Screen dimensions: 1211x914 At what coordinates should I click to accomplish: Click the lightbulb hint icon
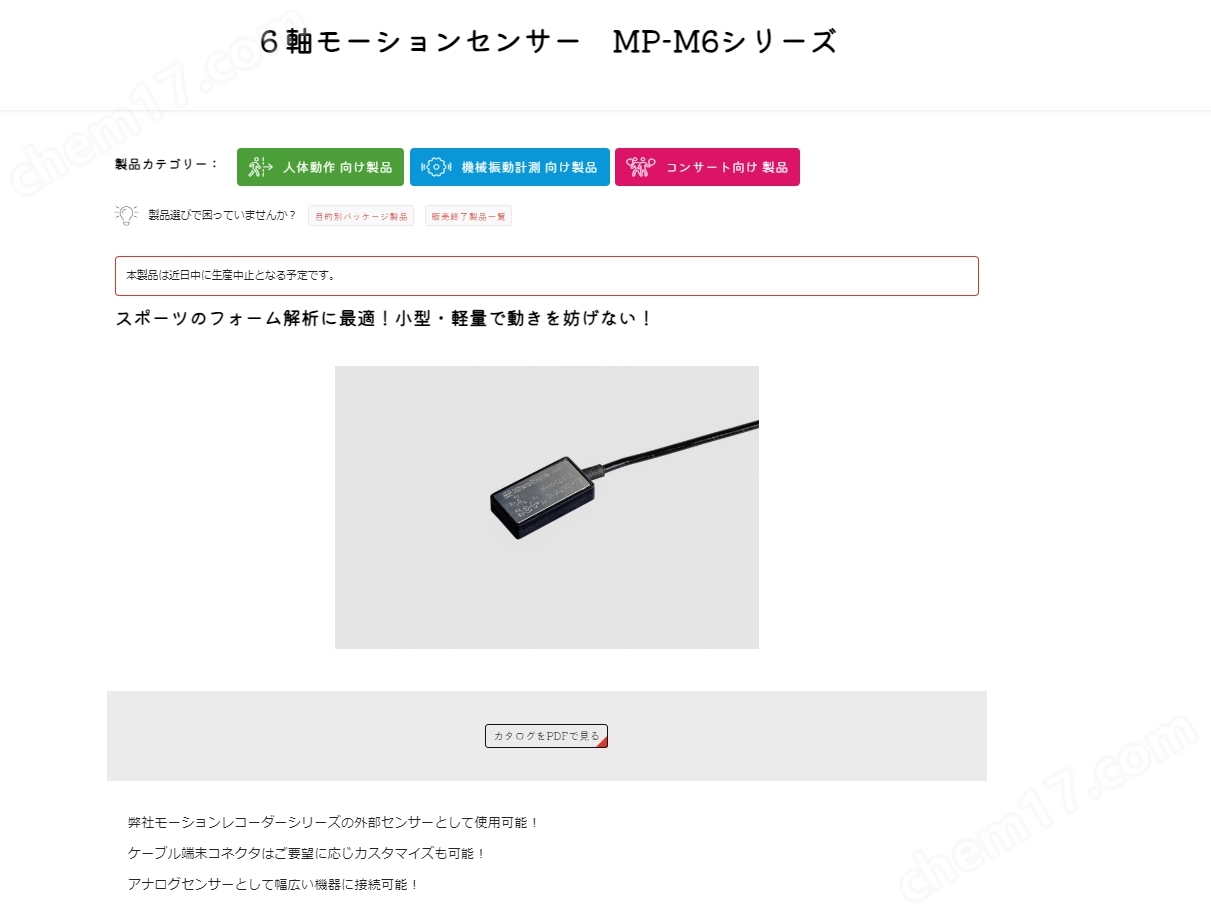(126, 215)
